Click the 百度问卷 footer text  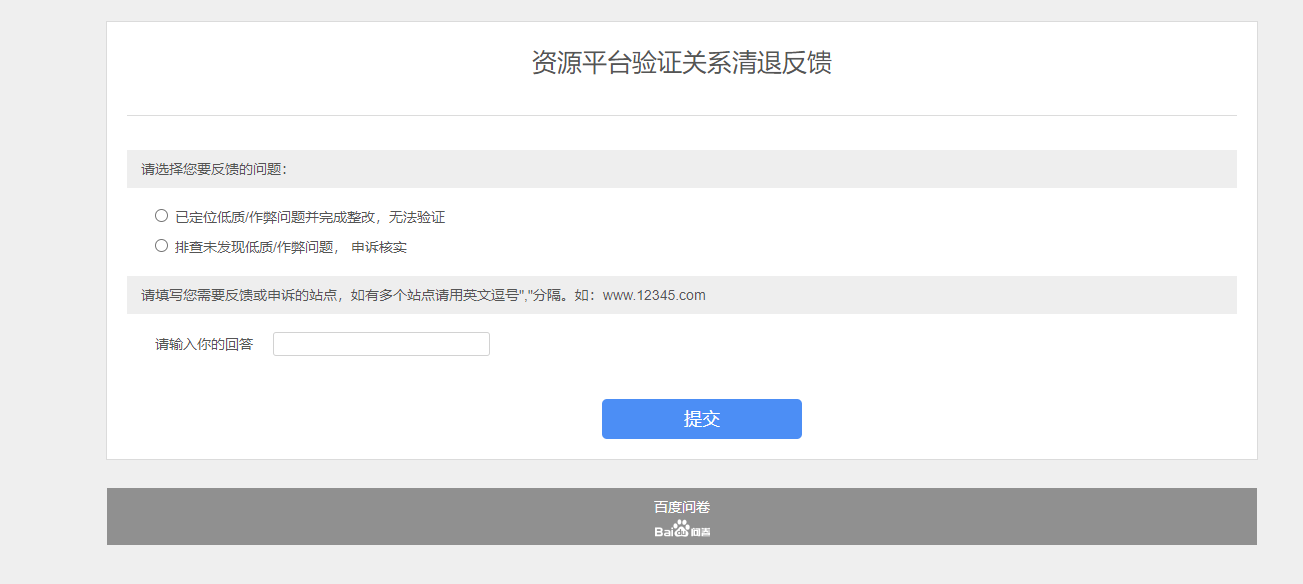coord(682,507)
